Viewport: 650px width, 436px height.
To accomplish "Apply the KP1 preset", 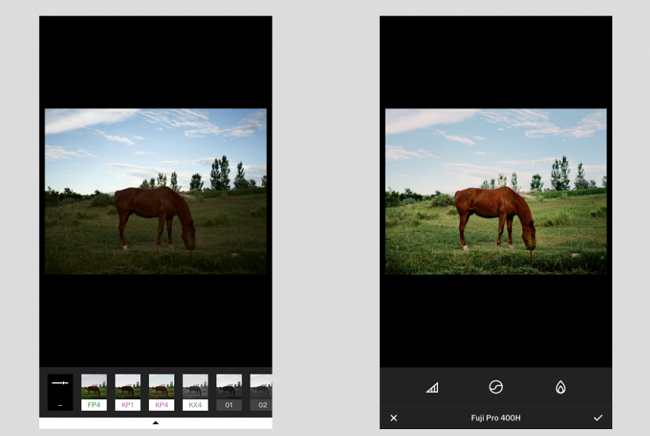I will click(x=128, y=392).
